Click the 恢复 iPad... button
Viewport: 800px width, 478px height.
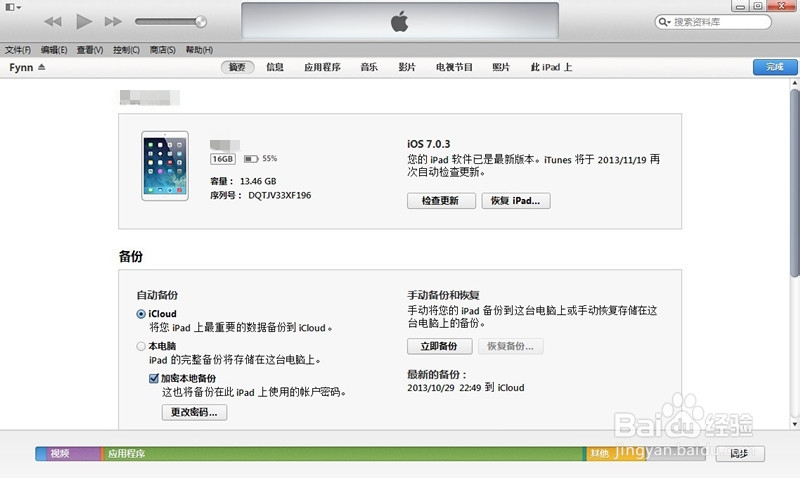516,200
